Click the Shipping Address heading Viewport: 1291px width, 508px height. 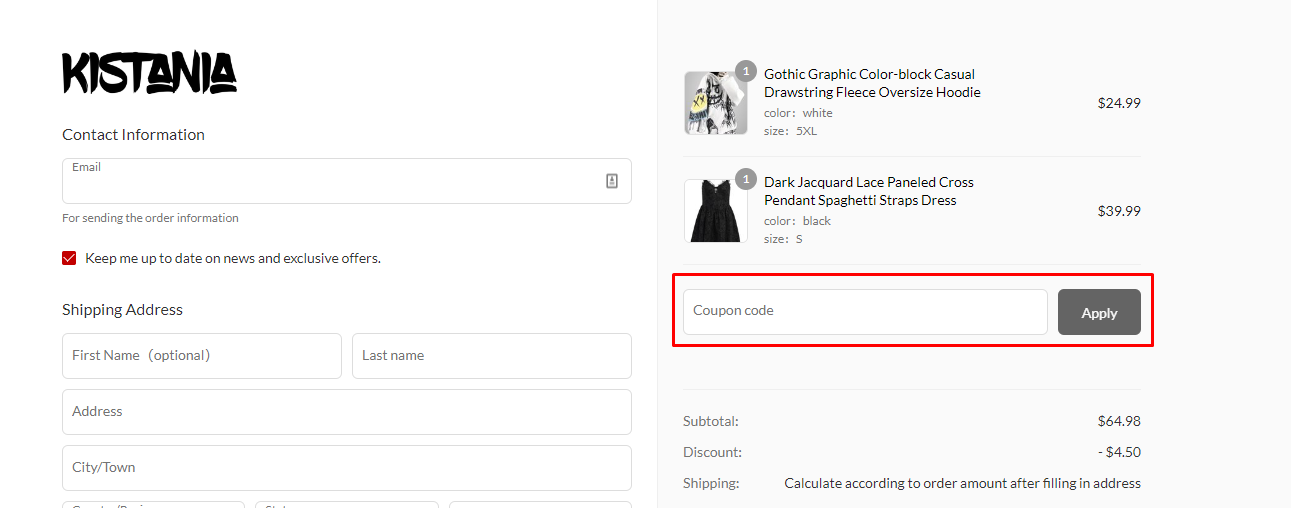coord(122,310)
